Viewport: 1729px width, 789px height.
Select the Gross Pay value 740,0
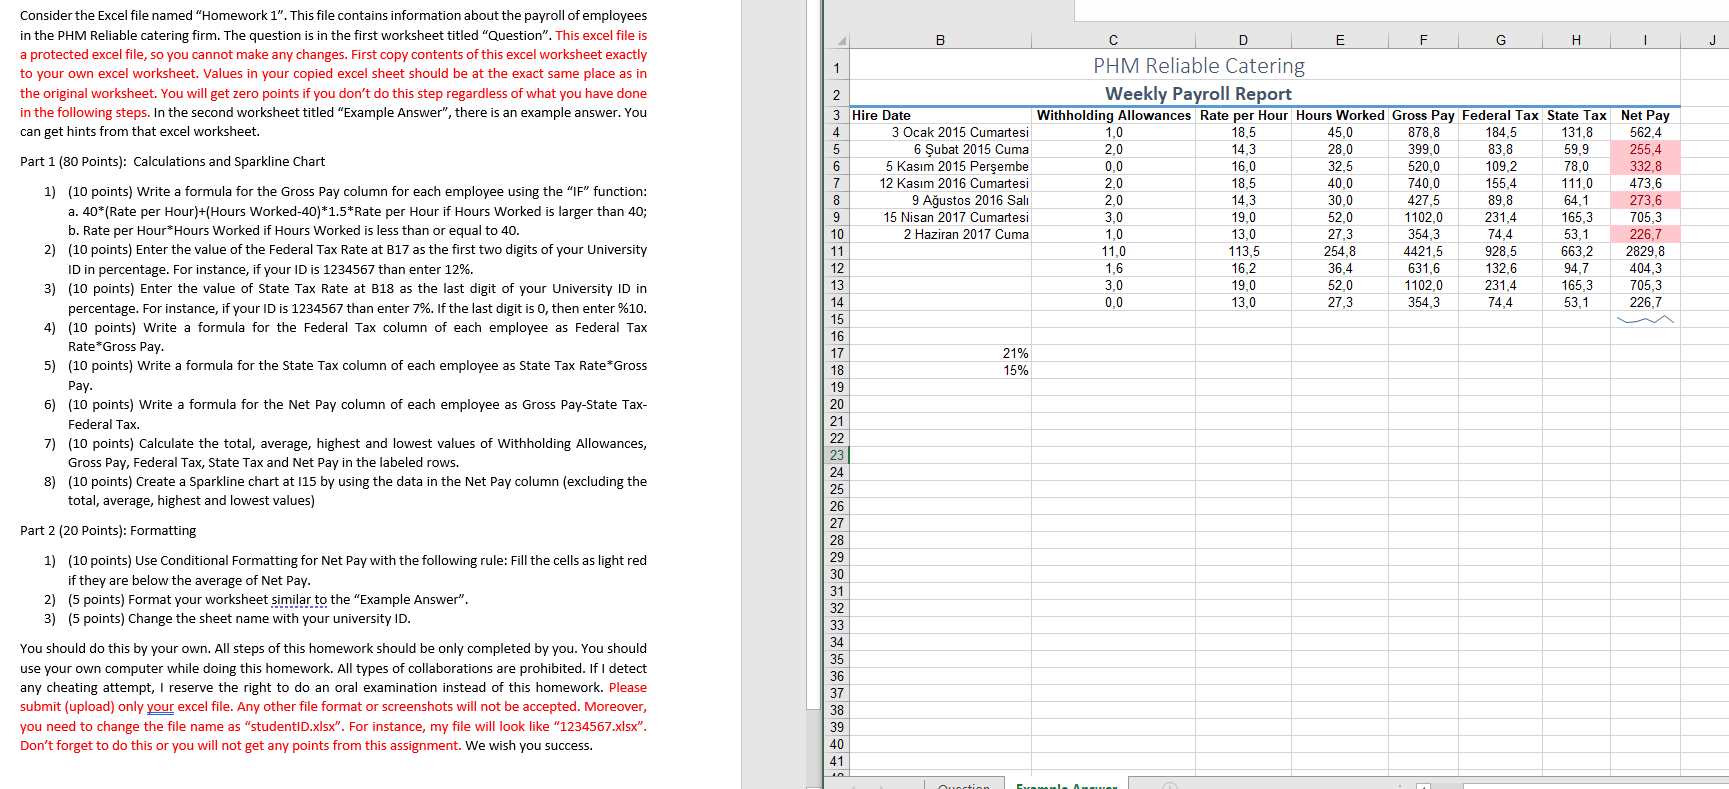(1423, 183)
